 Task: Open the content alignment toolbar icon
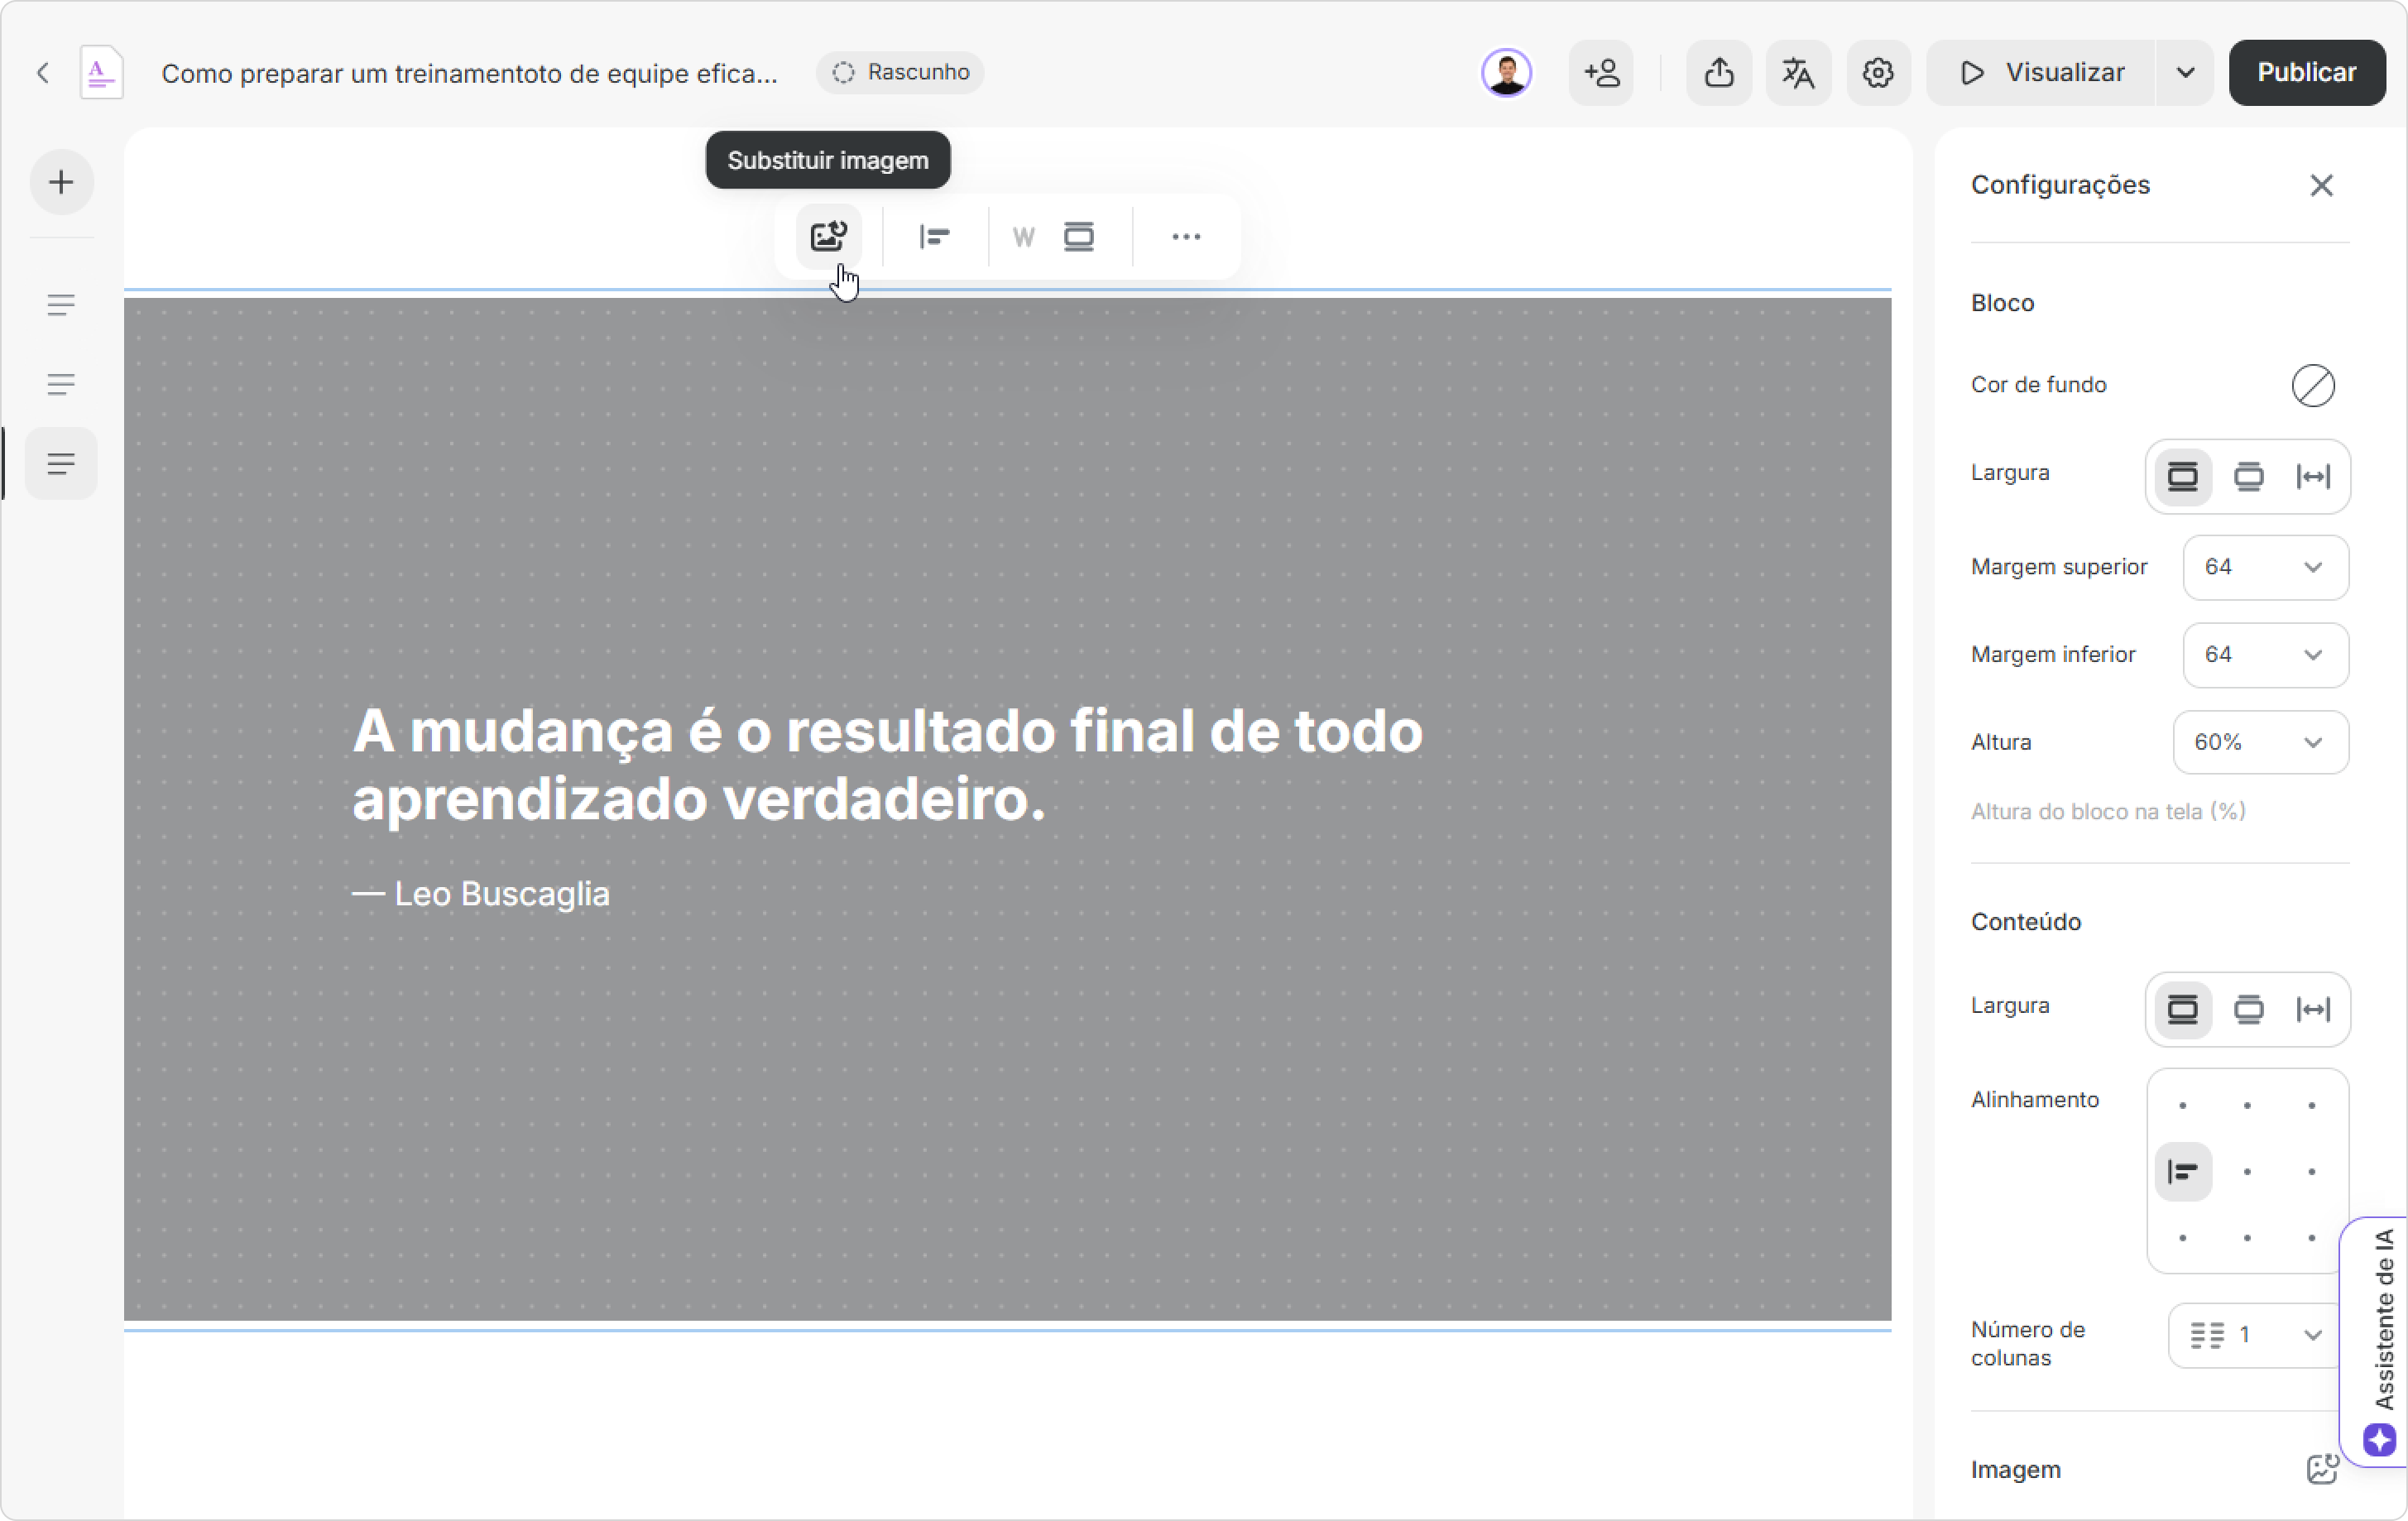934,237
